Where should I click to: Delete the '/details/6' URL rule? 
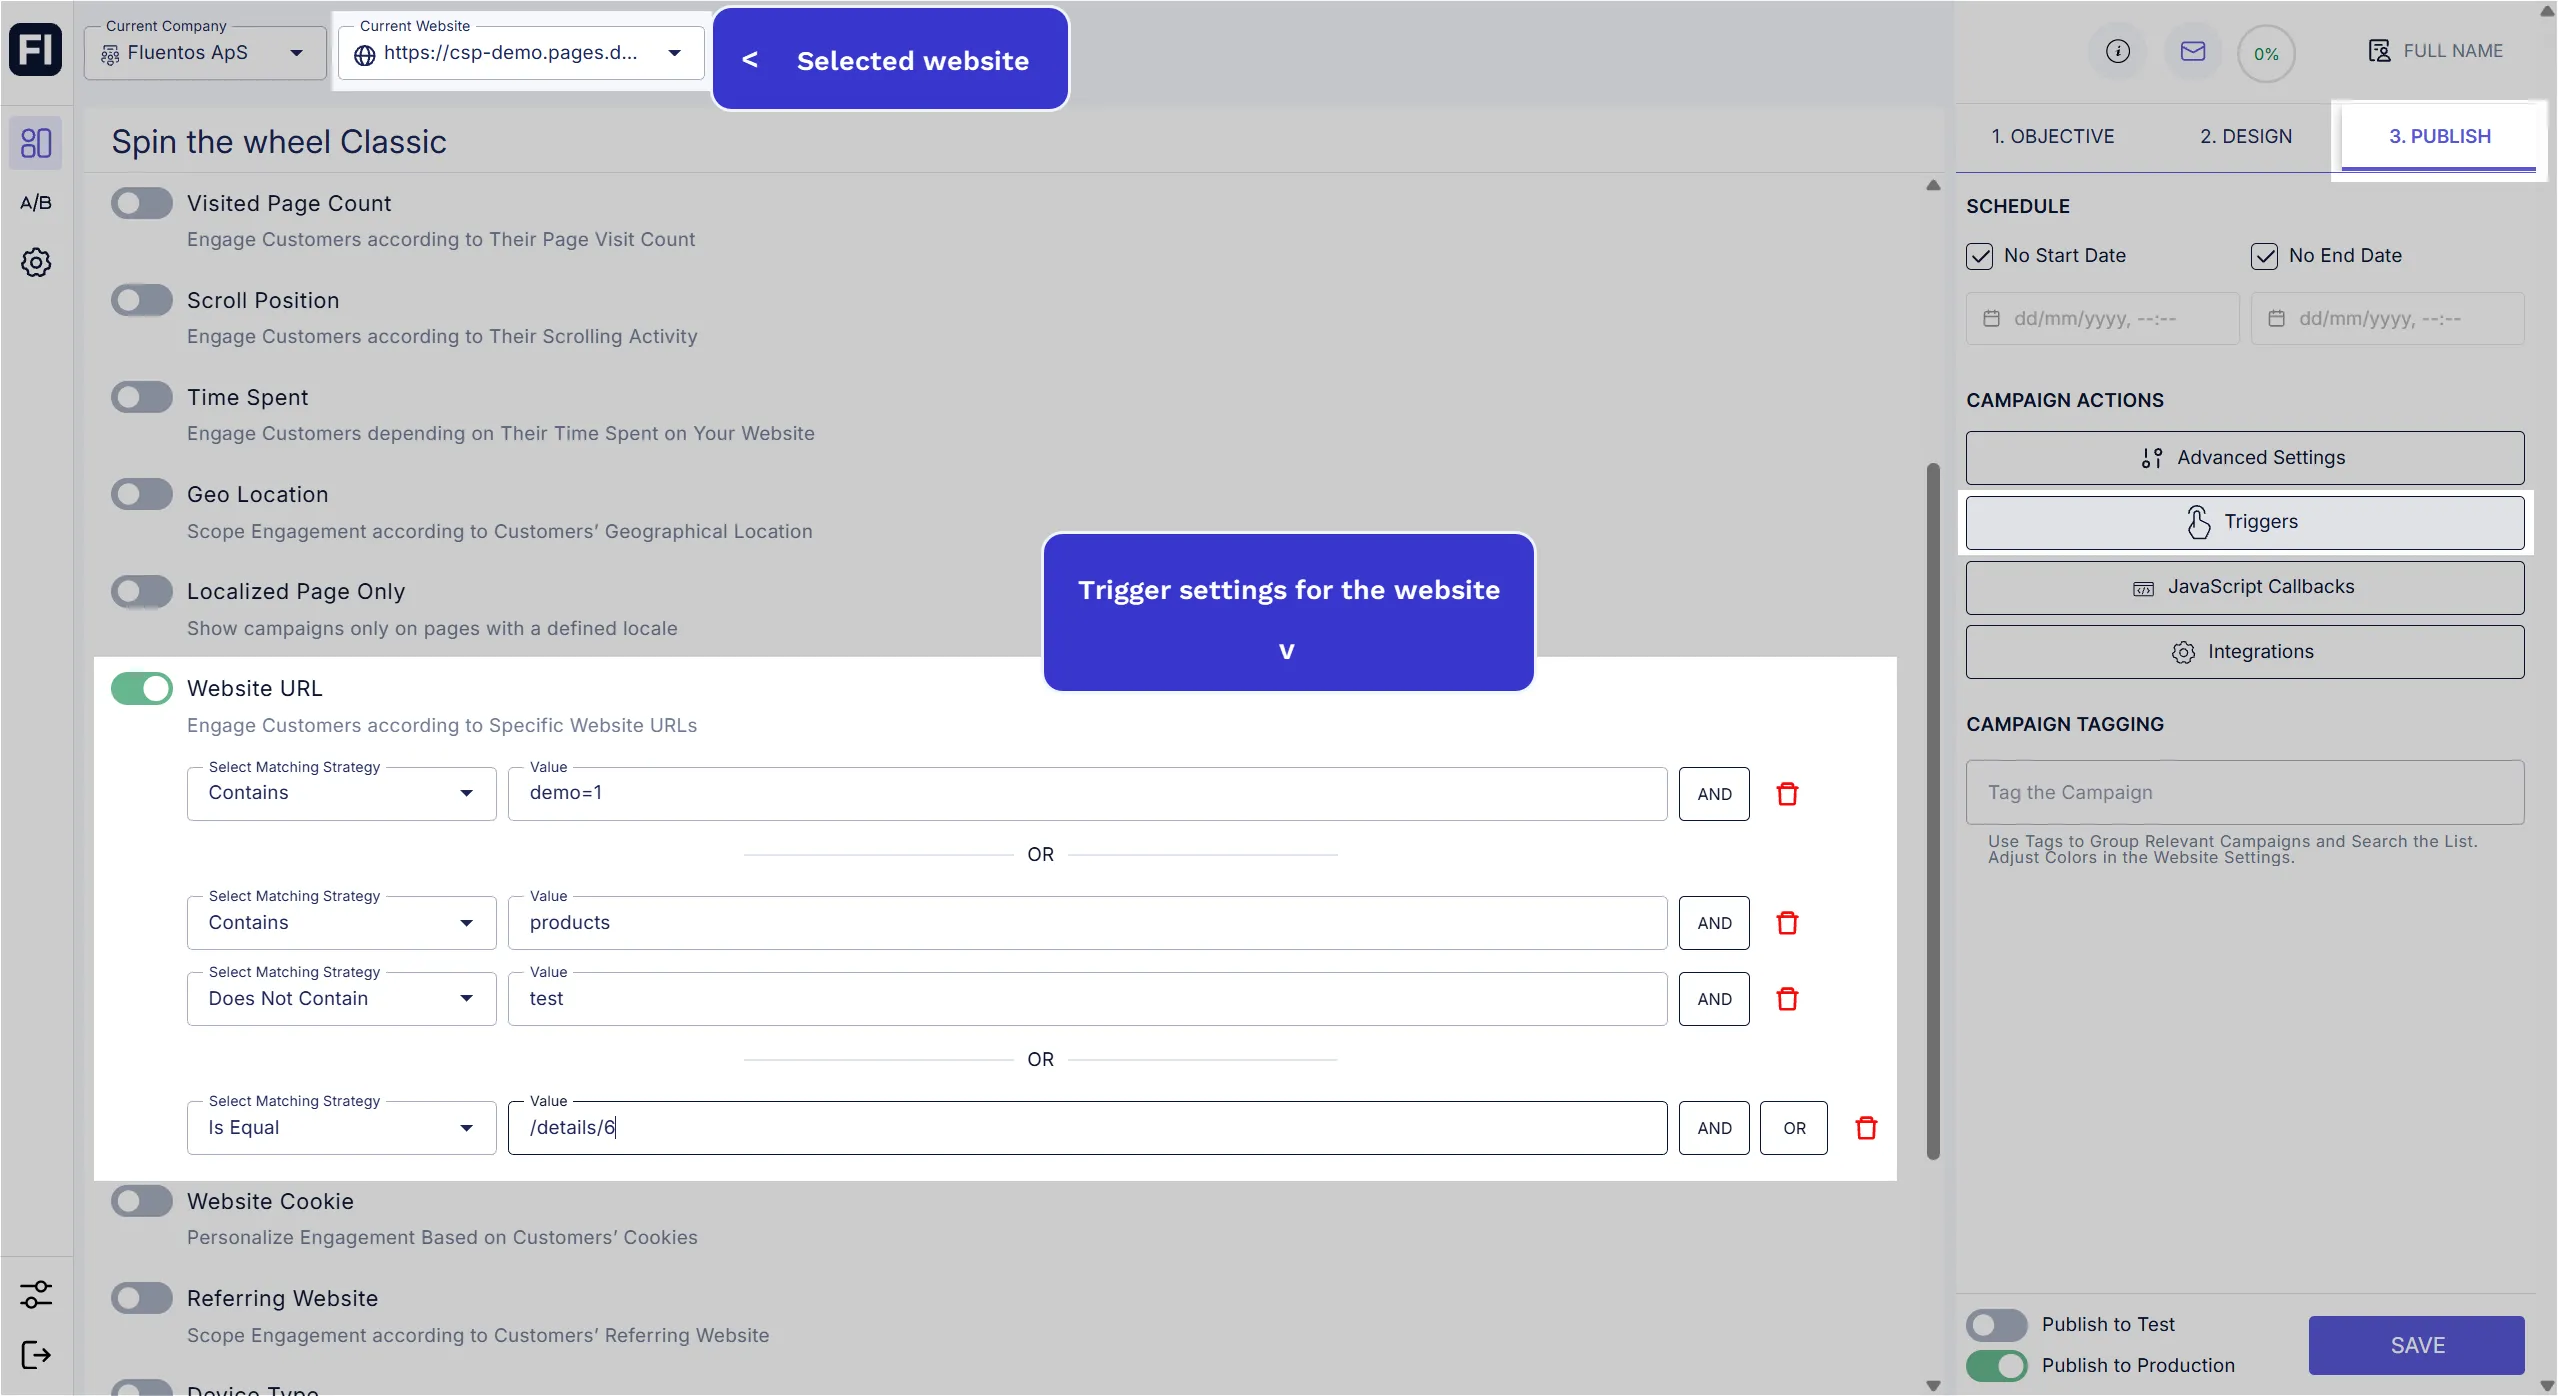pyautogui.click(x=1866, y=1128)
